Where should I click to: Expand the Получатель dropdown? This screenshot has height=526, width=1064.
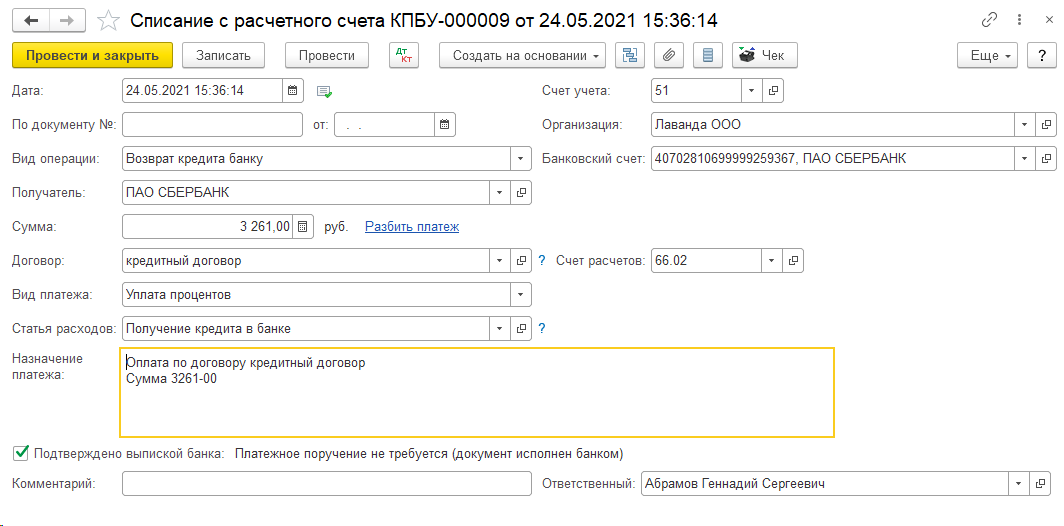click(x=500, y=193)
